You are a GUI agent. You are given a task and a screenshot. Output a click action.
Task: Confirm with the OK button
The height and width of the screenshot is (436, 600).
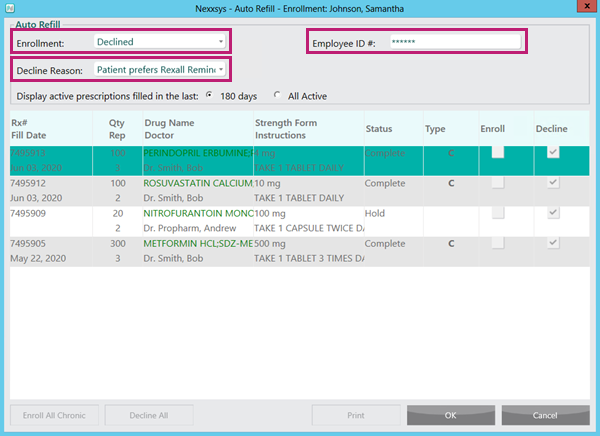pos(450,415)
